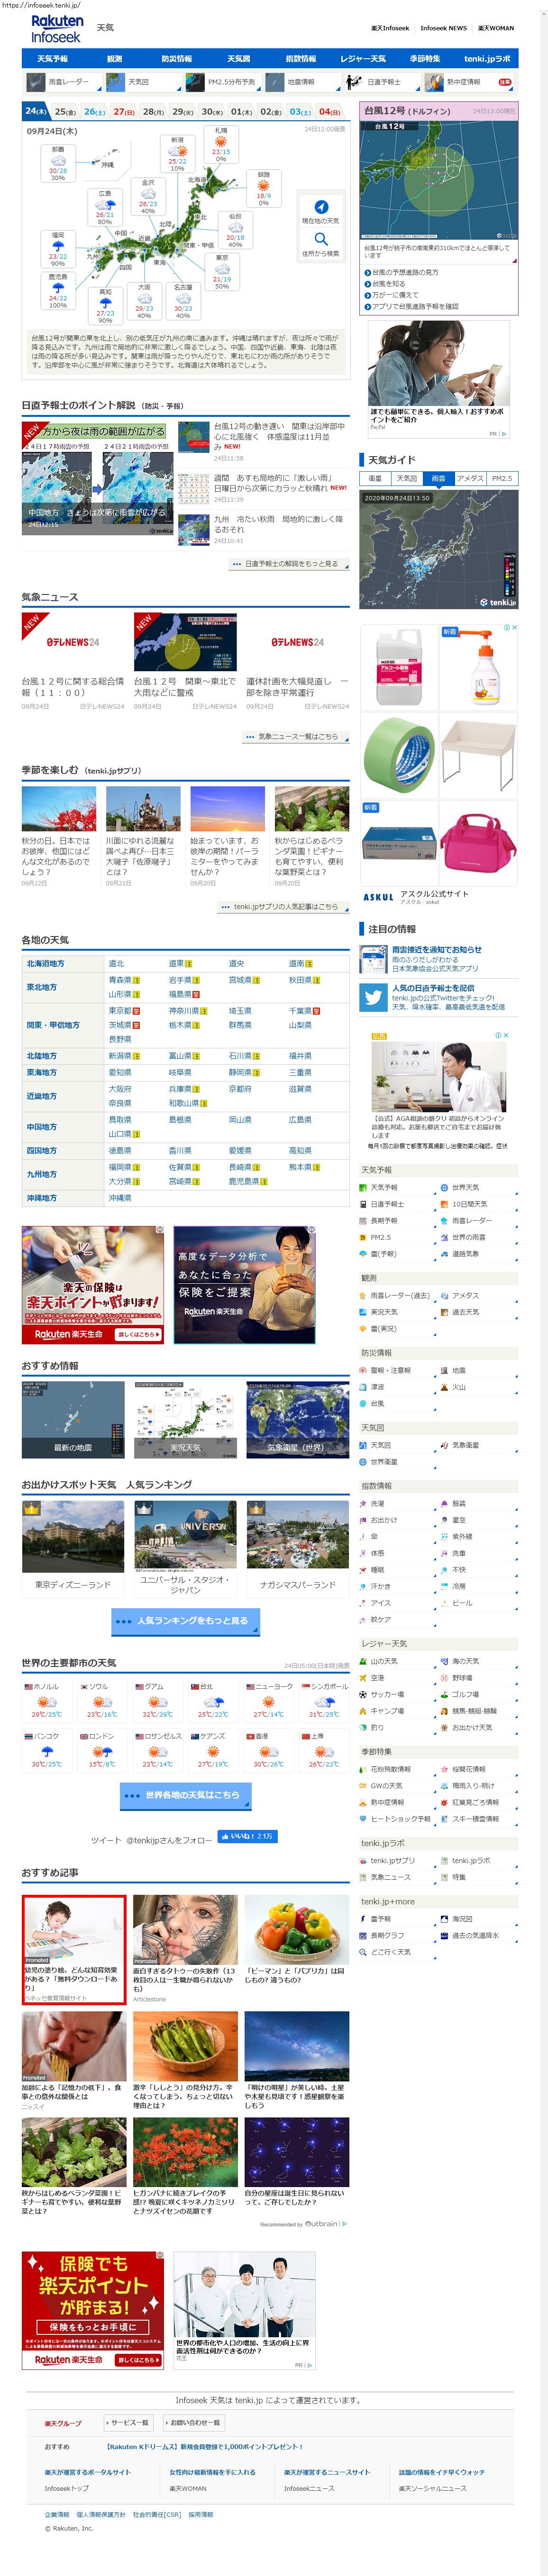Image resolution: width=548 pixels, height=2576 pixels.
Task: Click the 空港 airplane icon in leisure weather
Action: click(x=363, y=1678)
